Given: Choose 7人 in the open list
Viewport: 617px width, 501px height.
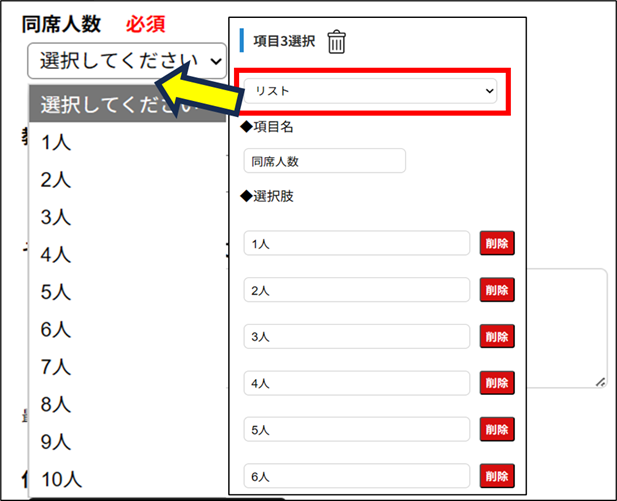Looking at the screenshot, I should click(56, 367).
